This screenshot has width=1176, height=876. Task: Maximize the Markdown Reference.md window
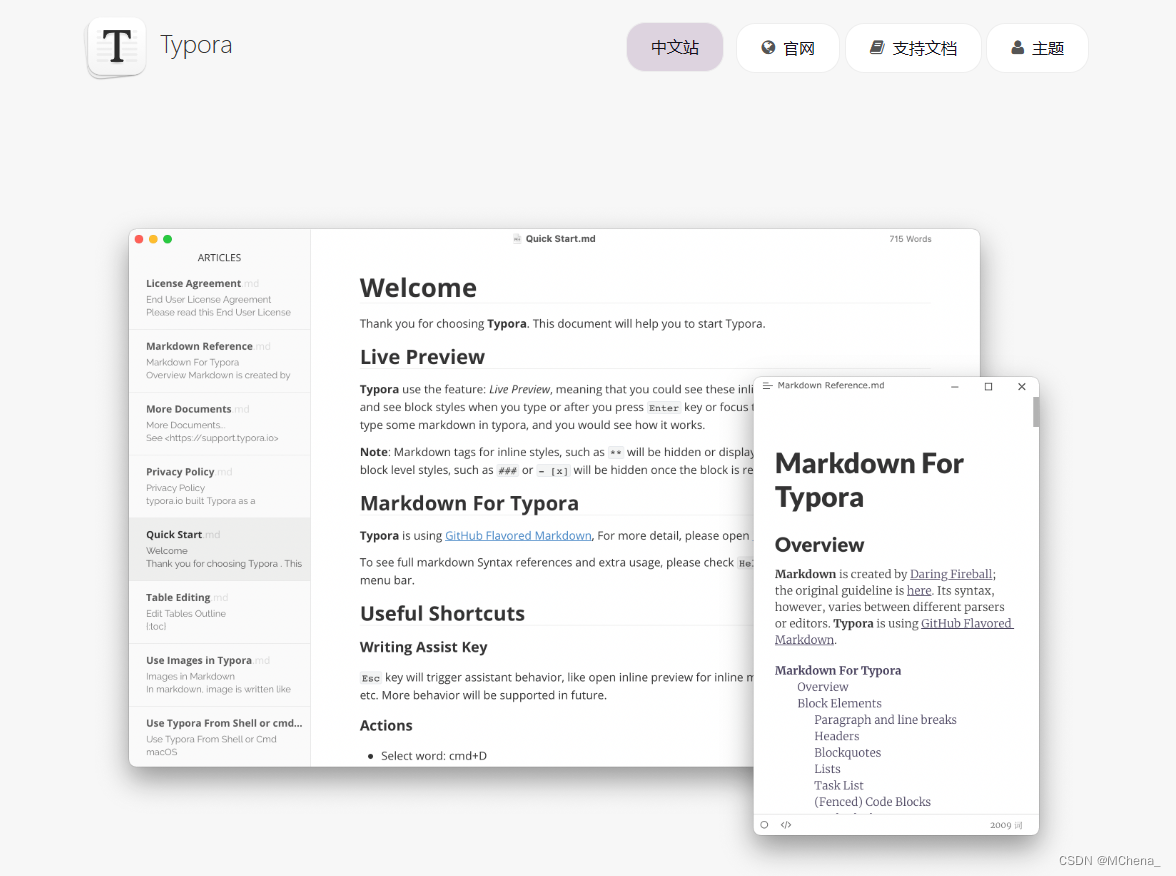coord(988,386)
